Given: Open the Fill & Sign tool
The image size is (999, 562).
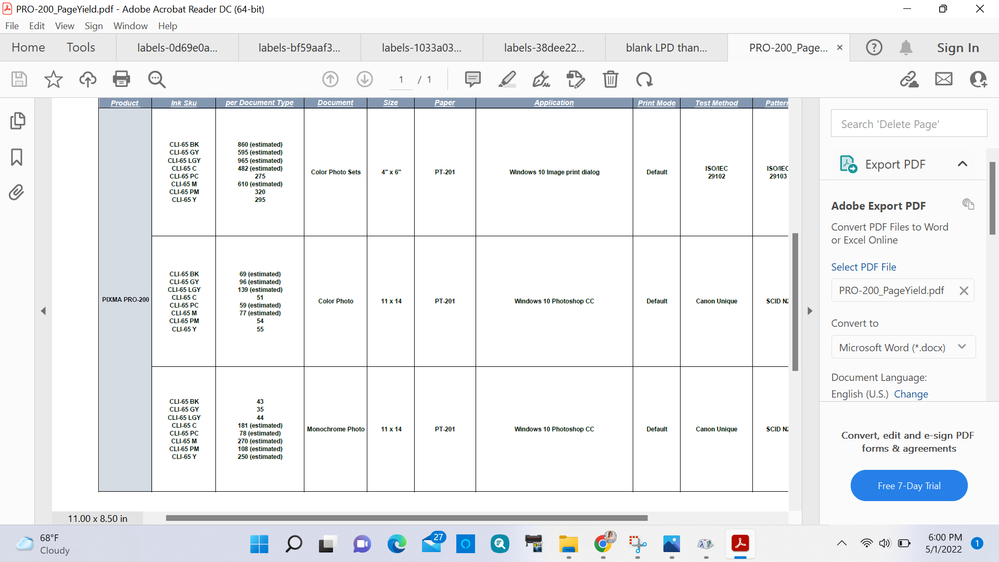Looking at the screenshot, I should click(x=541, y=80).
